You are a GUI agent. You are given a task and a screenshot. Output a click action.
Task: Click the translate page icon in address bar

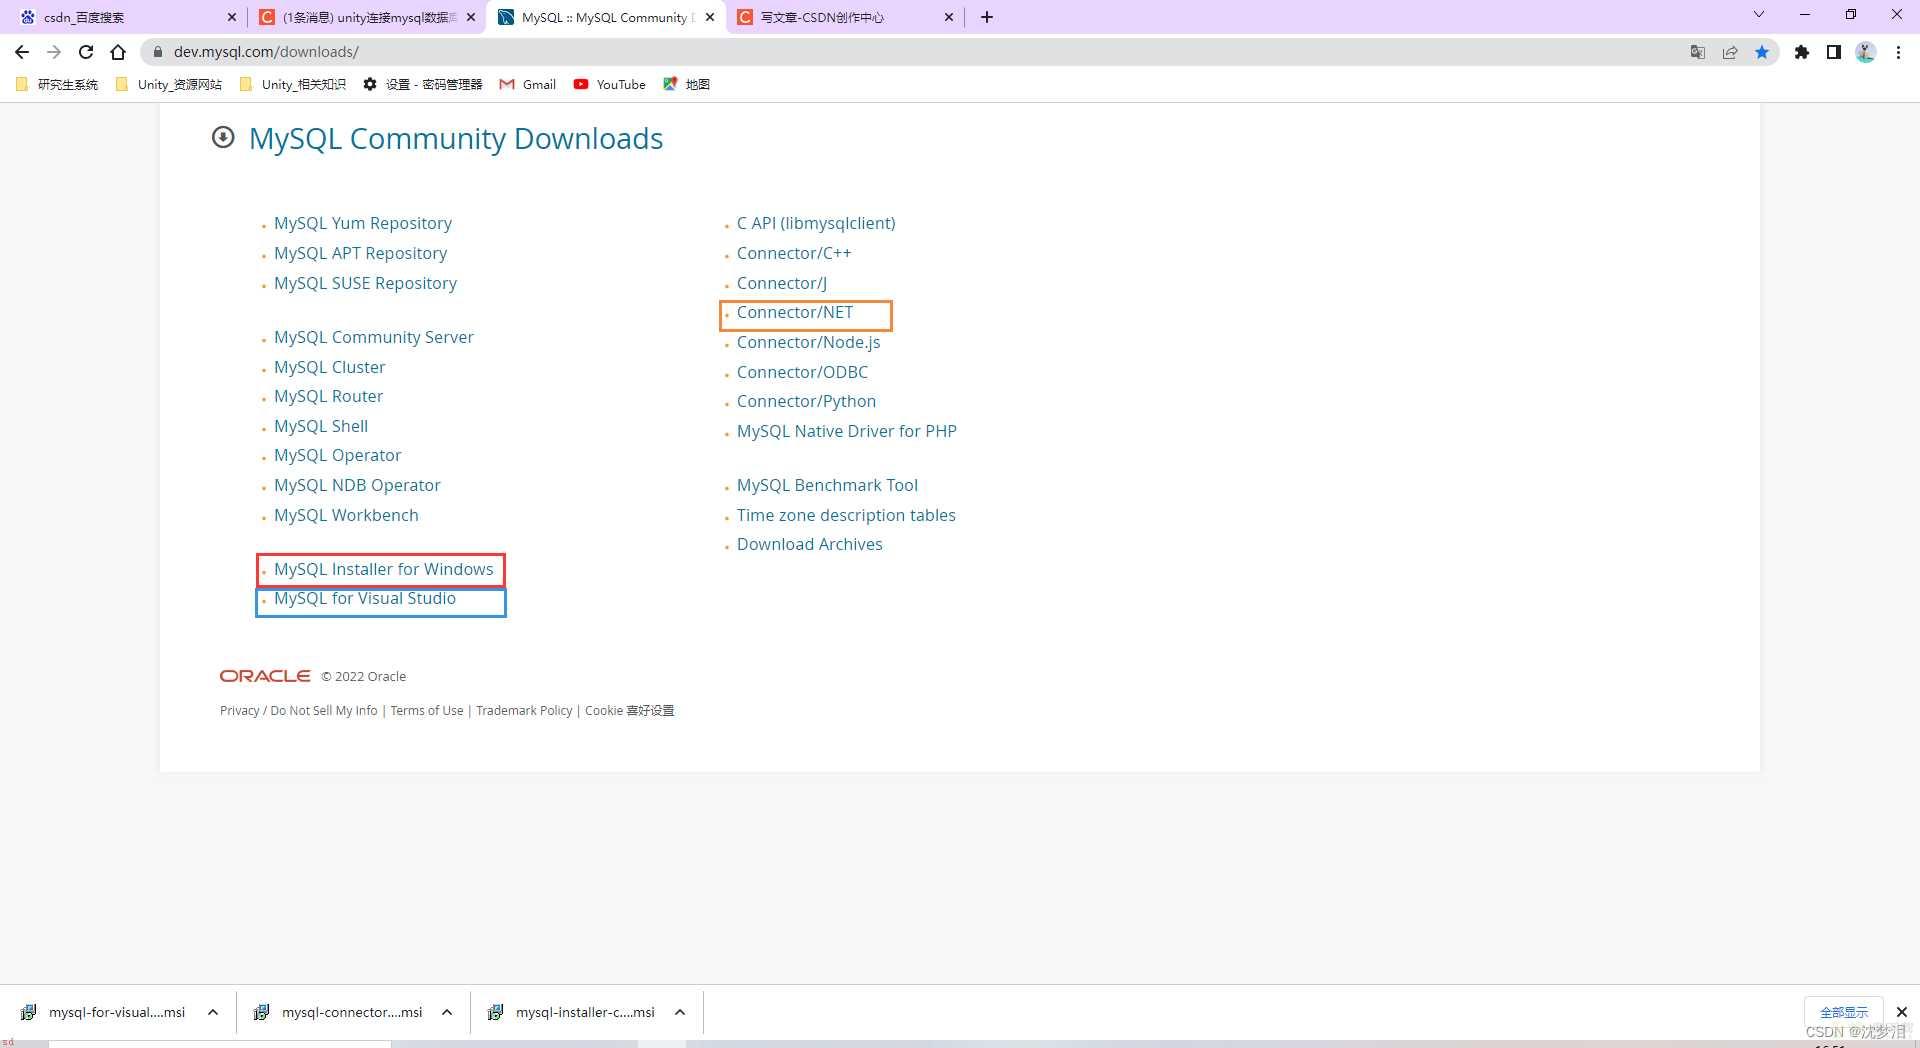click(x=1697, y=52)
